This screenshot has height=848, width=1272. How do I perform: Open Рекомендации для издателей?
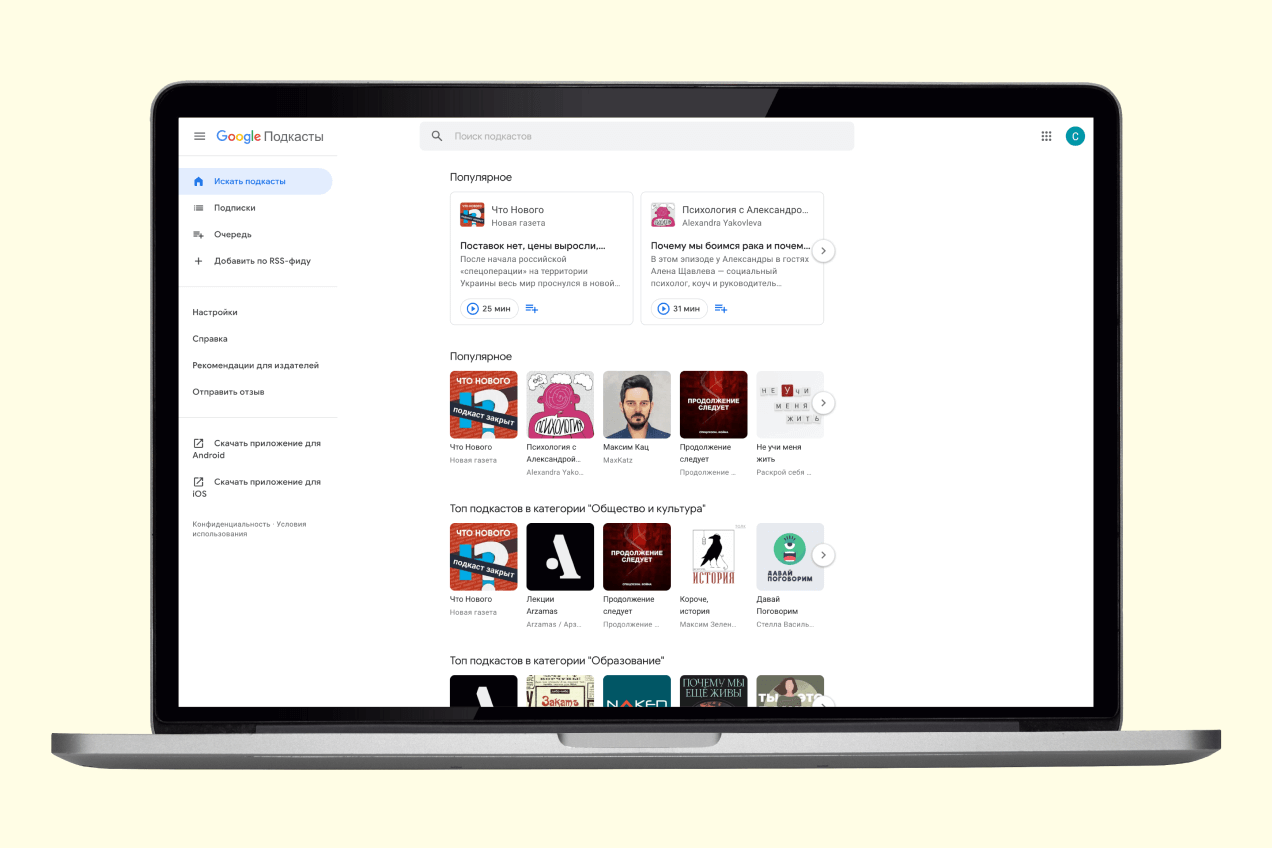pos(256,365)
